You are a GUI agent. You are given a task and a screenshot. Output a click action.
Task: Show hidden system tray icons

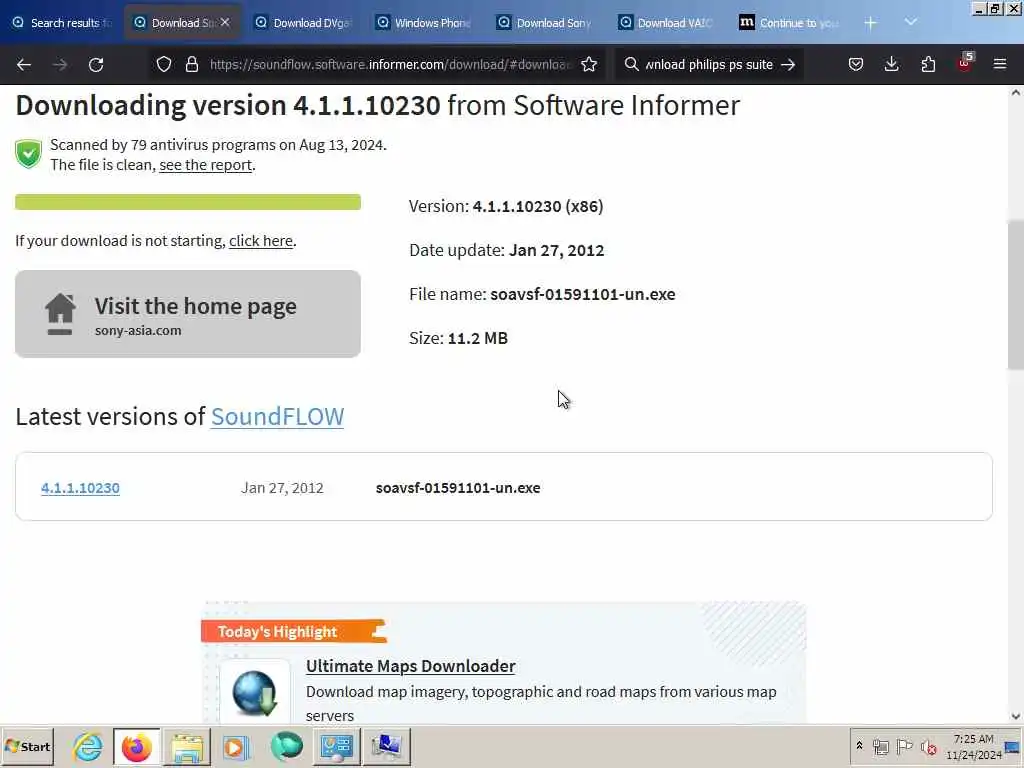point(859,746)
